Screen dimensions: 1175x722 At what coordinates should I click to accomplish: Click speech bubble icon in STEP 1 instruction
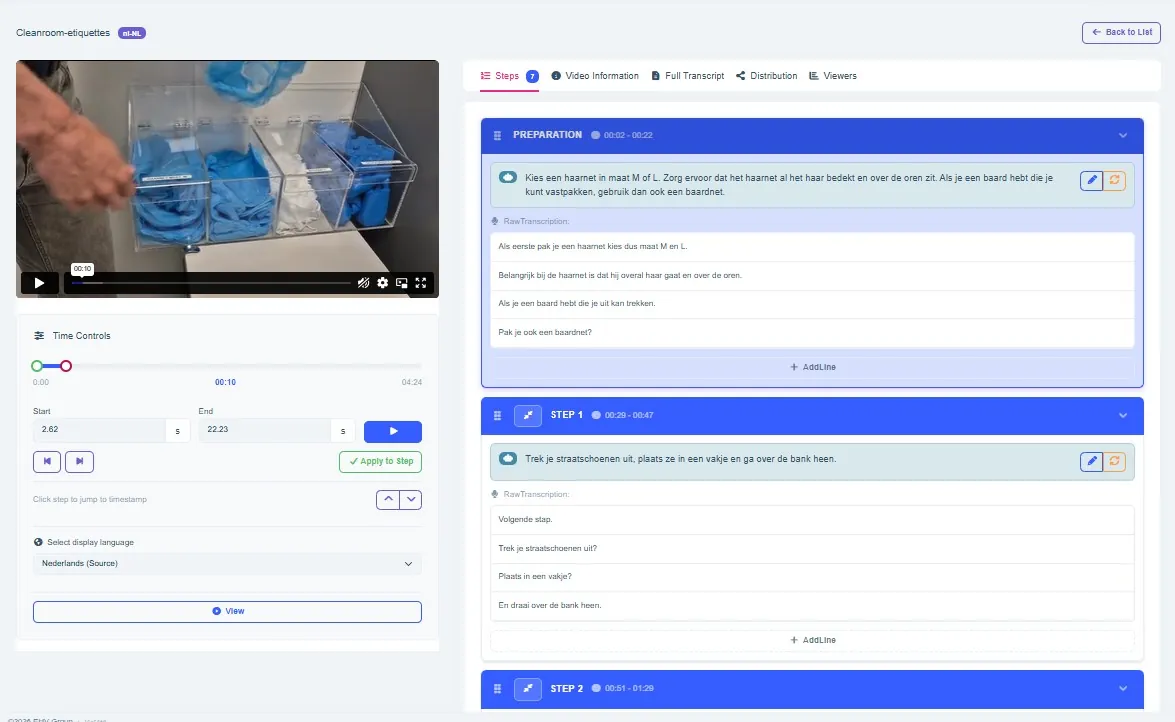pyautogui.click(x=507, y=458)
